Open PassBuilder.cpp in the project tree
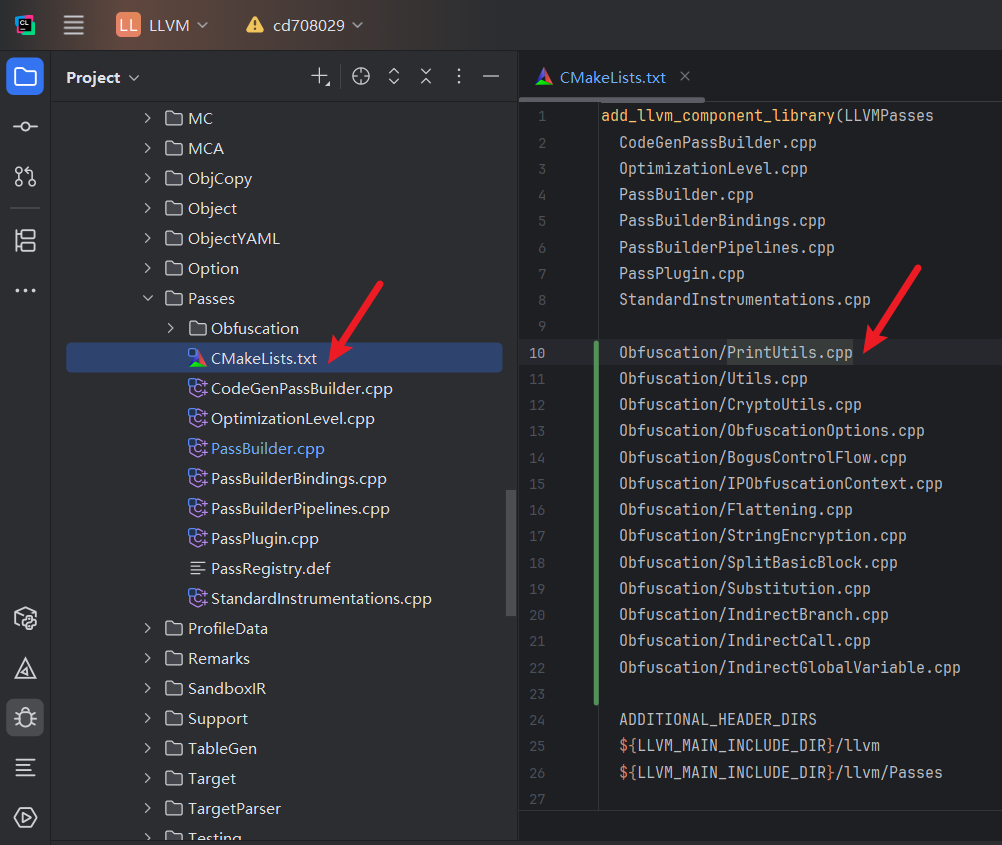Viewport: 1002px width, 845px height. [x=267, y=448]
